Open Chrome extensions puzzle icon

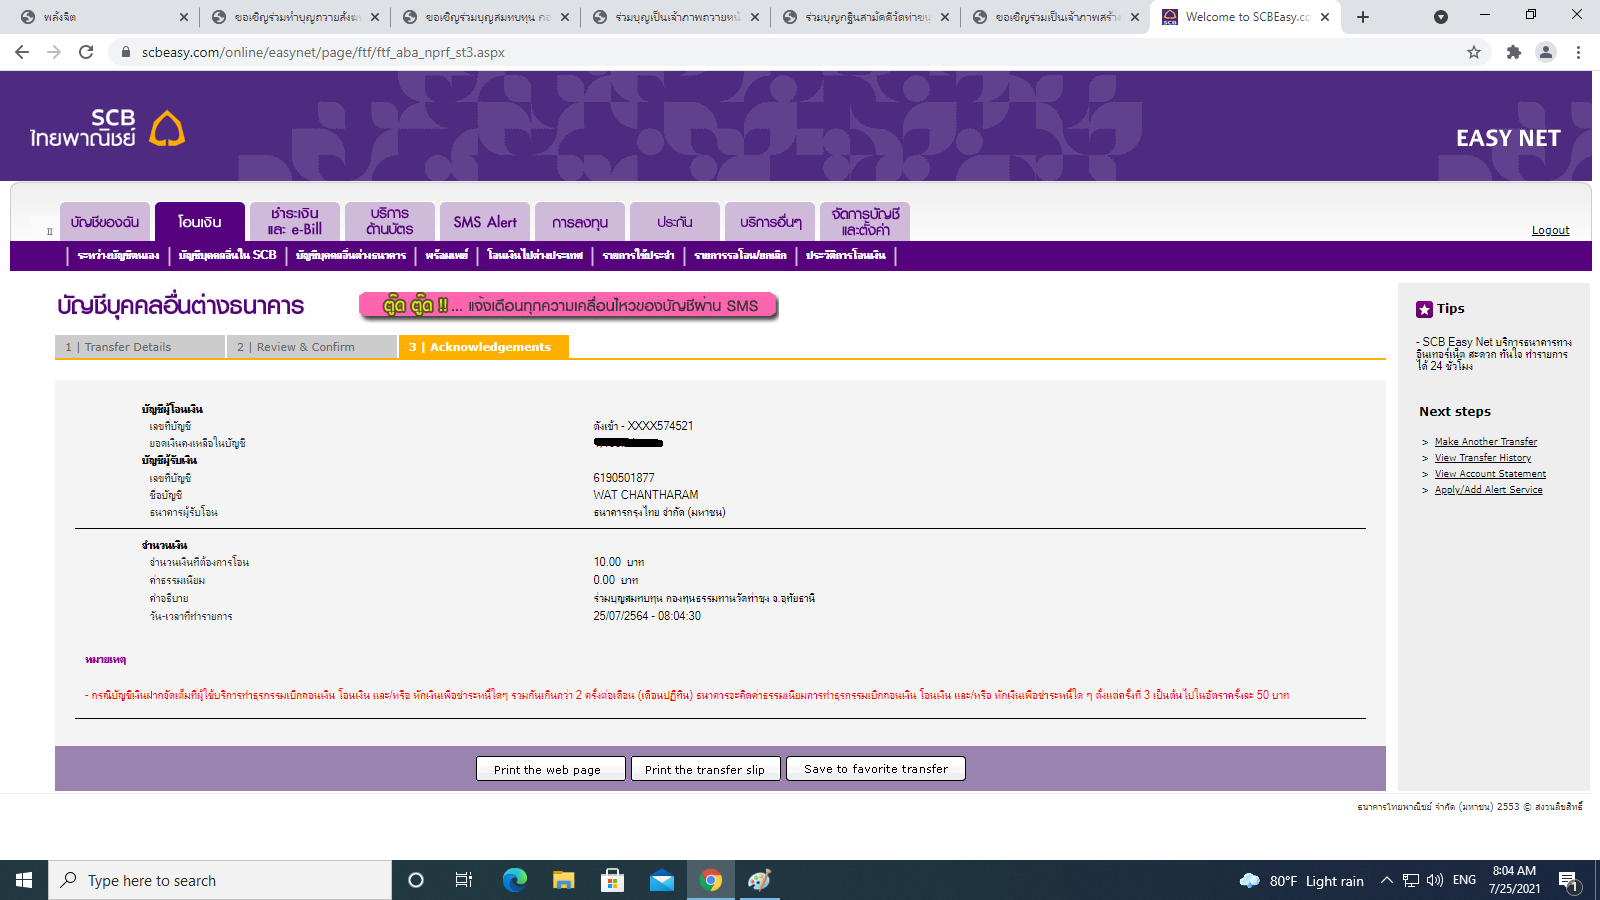[x=1514, y=52]
